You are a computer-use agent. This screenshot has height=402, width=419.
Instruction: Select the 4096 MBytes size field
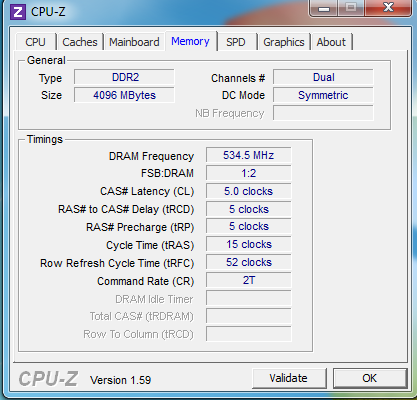[124, 95]
